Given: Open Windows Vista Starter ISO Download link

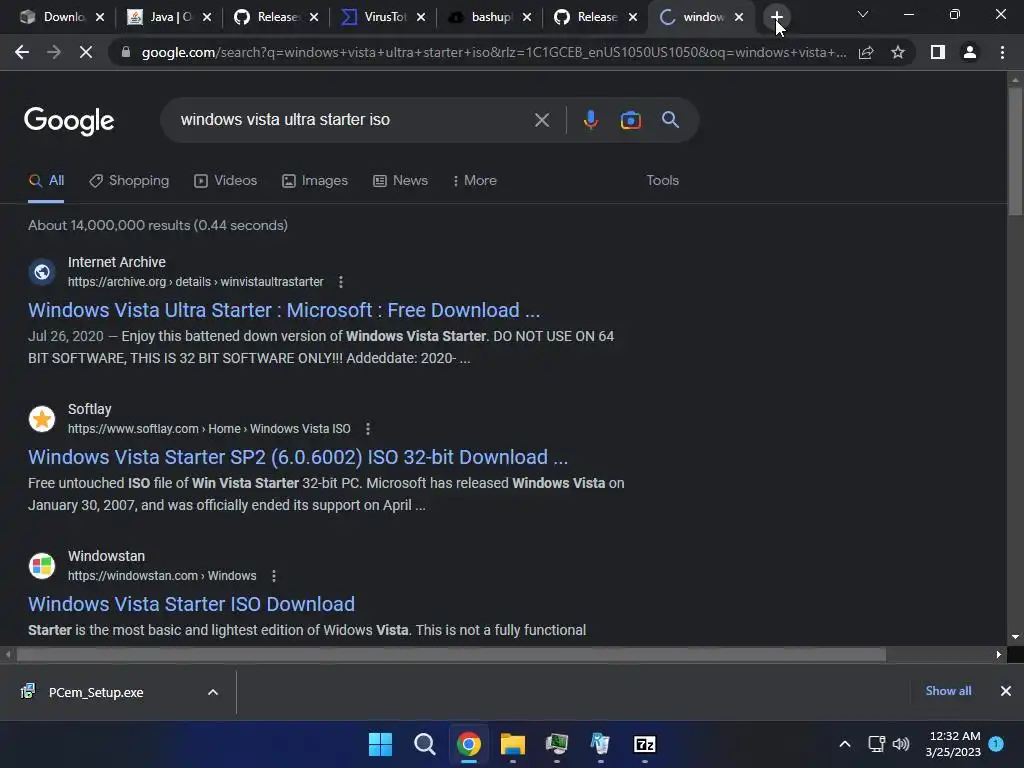Looking at the screenshot, I should click(x=191, y=604).
